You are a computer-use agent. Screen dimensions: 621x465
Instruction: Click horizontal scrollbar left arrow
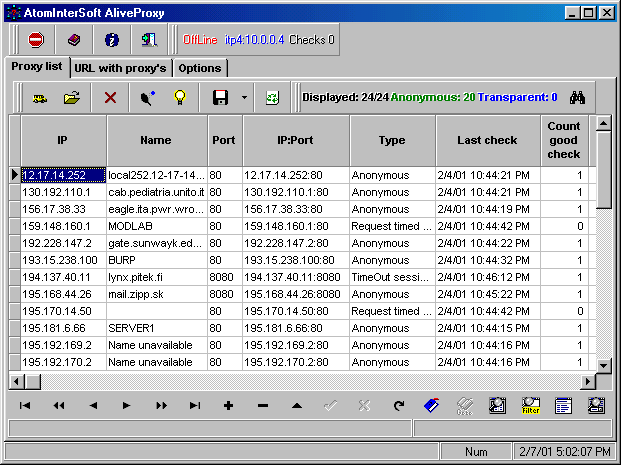16,381
